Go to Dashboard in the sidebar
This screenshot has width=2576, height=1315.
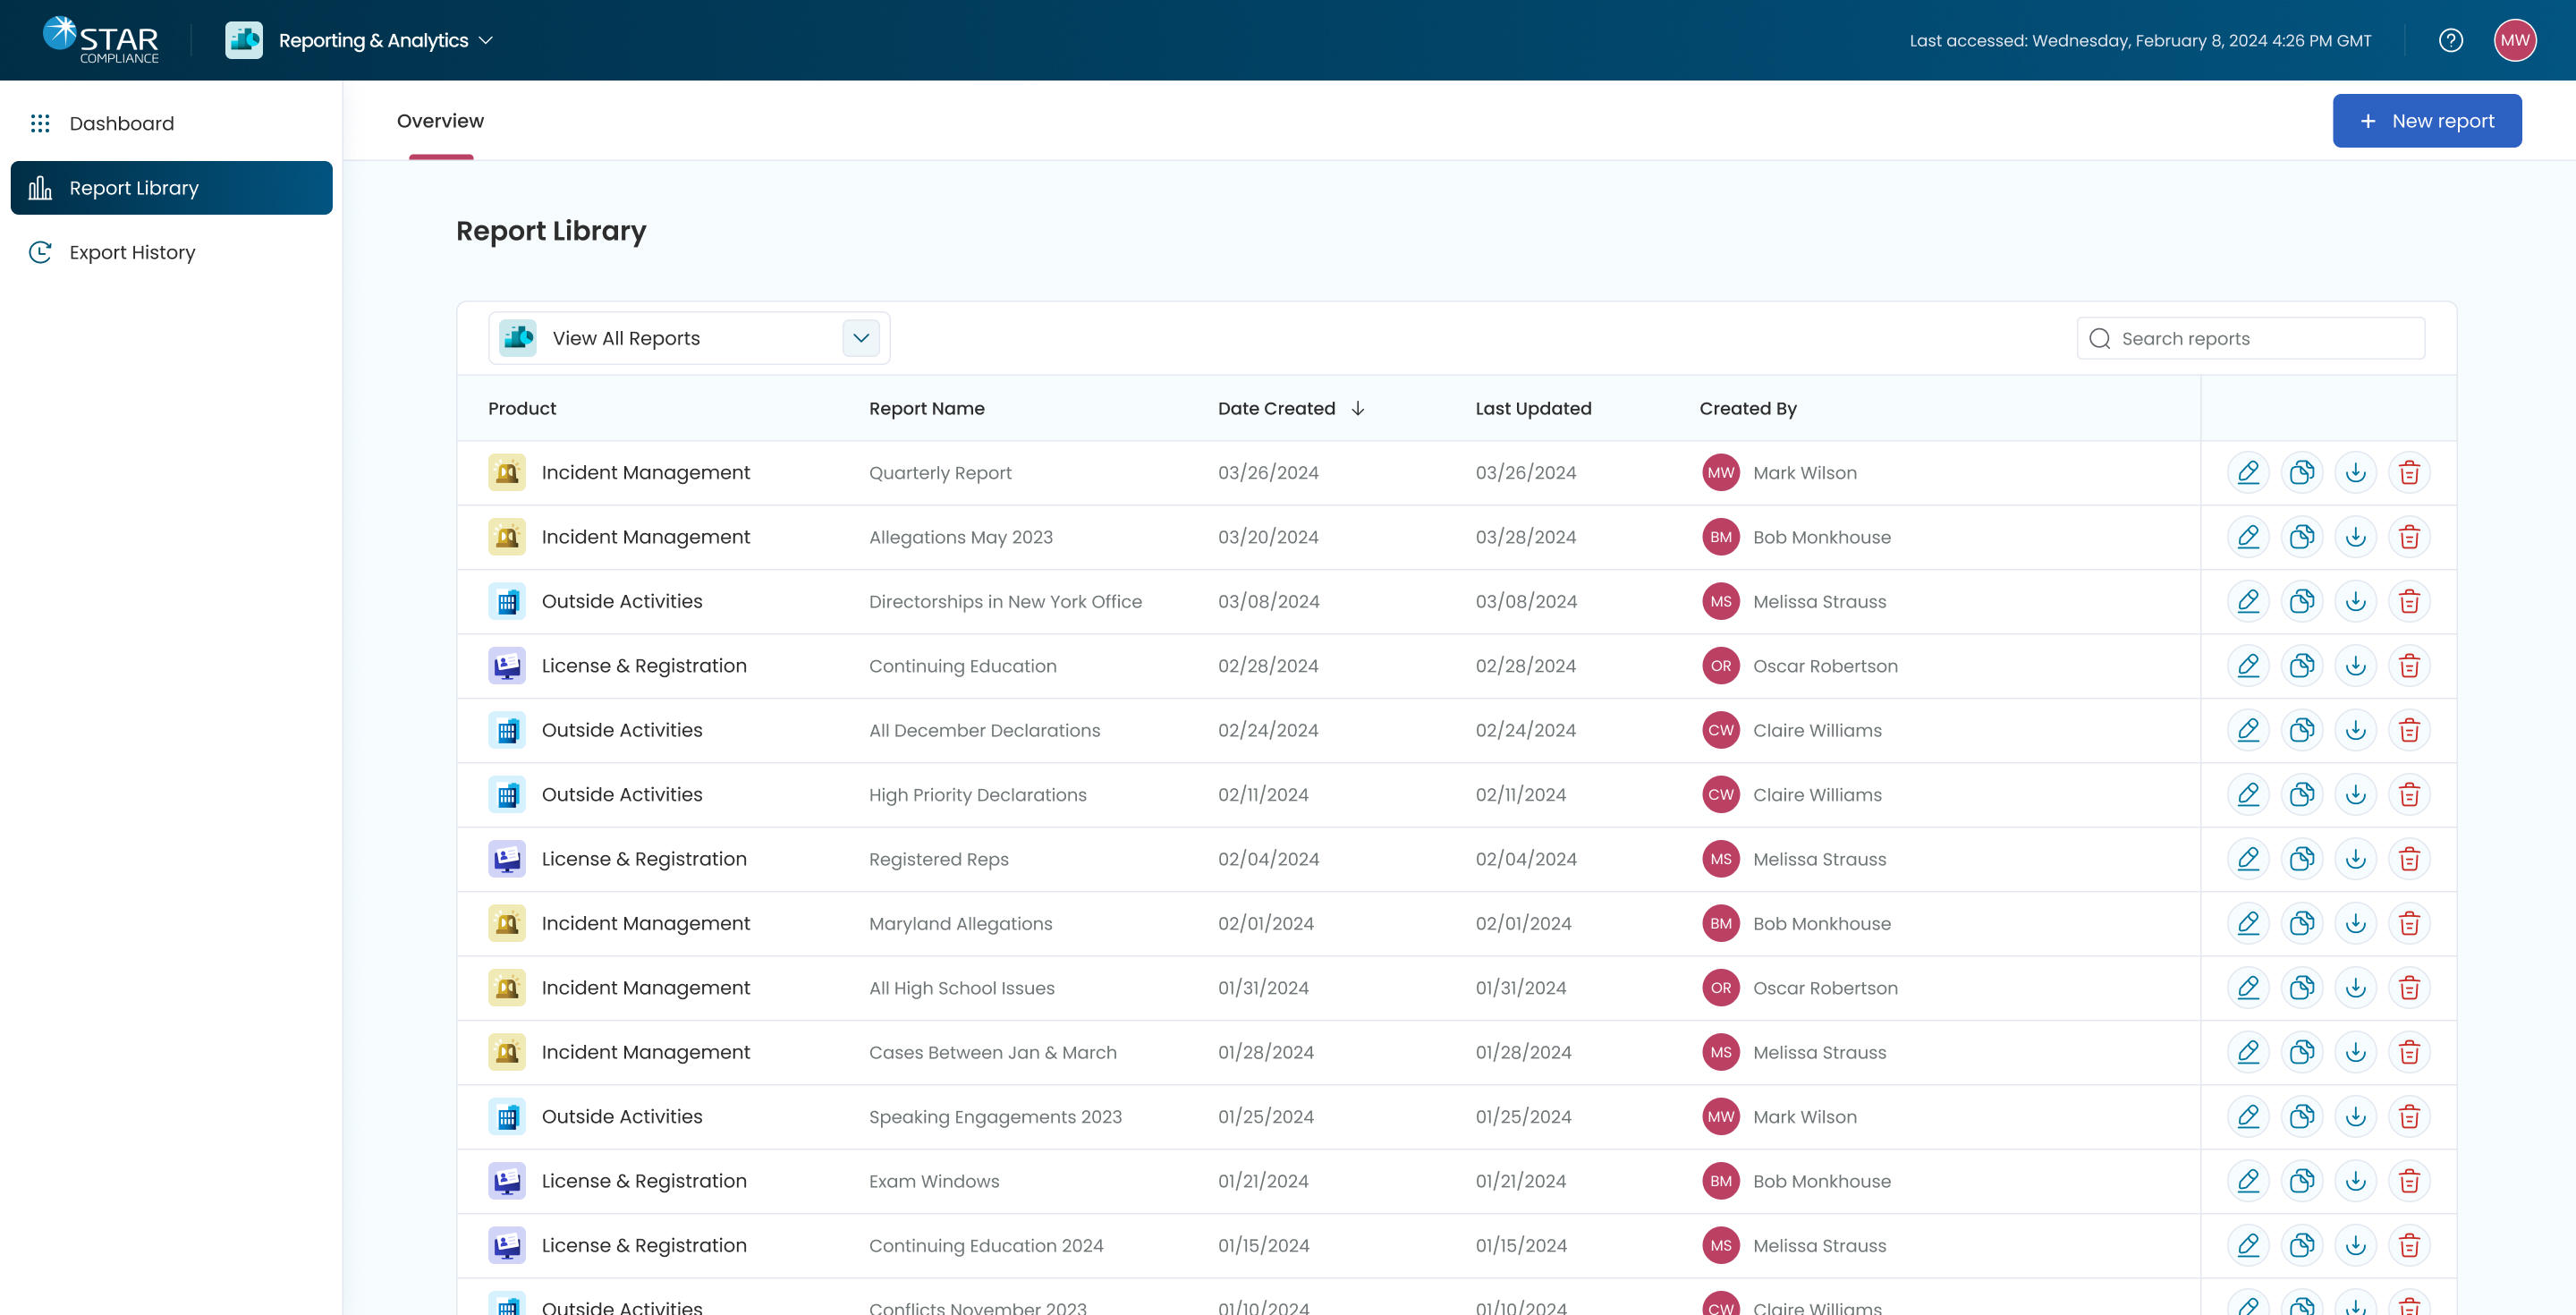[x=121, y=123]
